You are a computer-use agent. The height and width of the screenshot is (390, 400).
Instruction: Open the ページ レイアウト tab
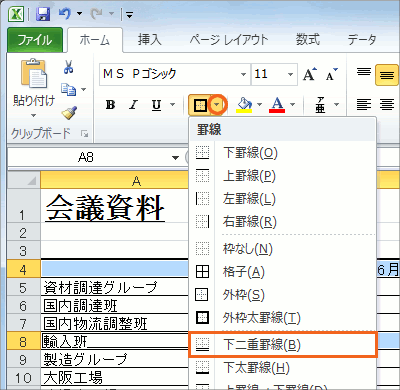tap(229, 40)
